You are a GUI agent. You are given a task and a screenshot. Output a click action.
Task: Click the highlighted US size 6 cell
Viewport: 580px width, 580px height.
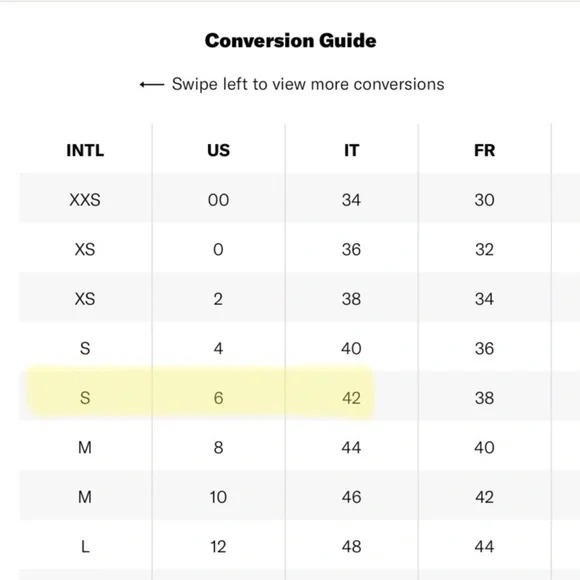tap(219, 398)
